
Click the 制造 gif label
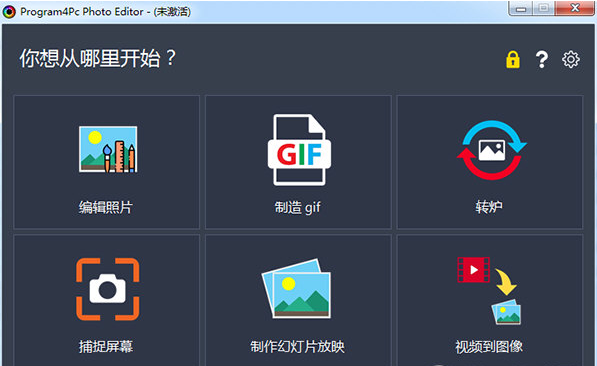coord(297,208)
